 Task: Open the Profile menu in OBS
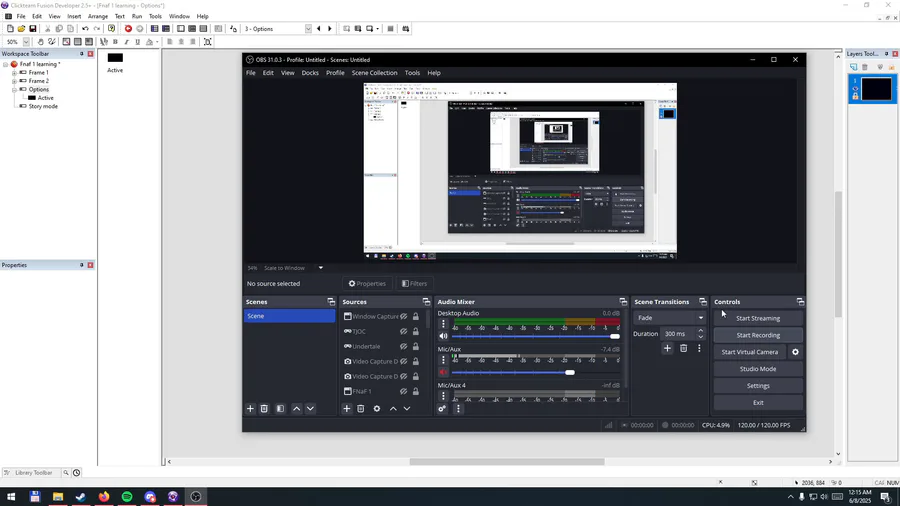[335, 73]
